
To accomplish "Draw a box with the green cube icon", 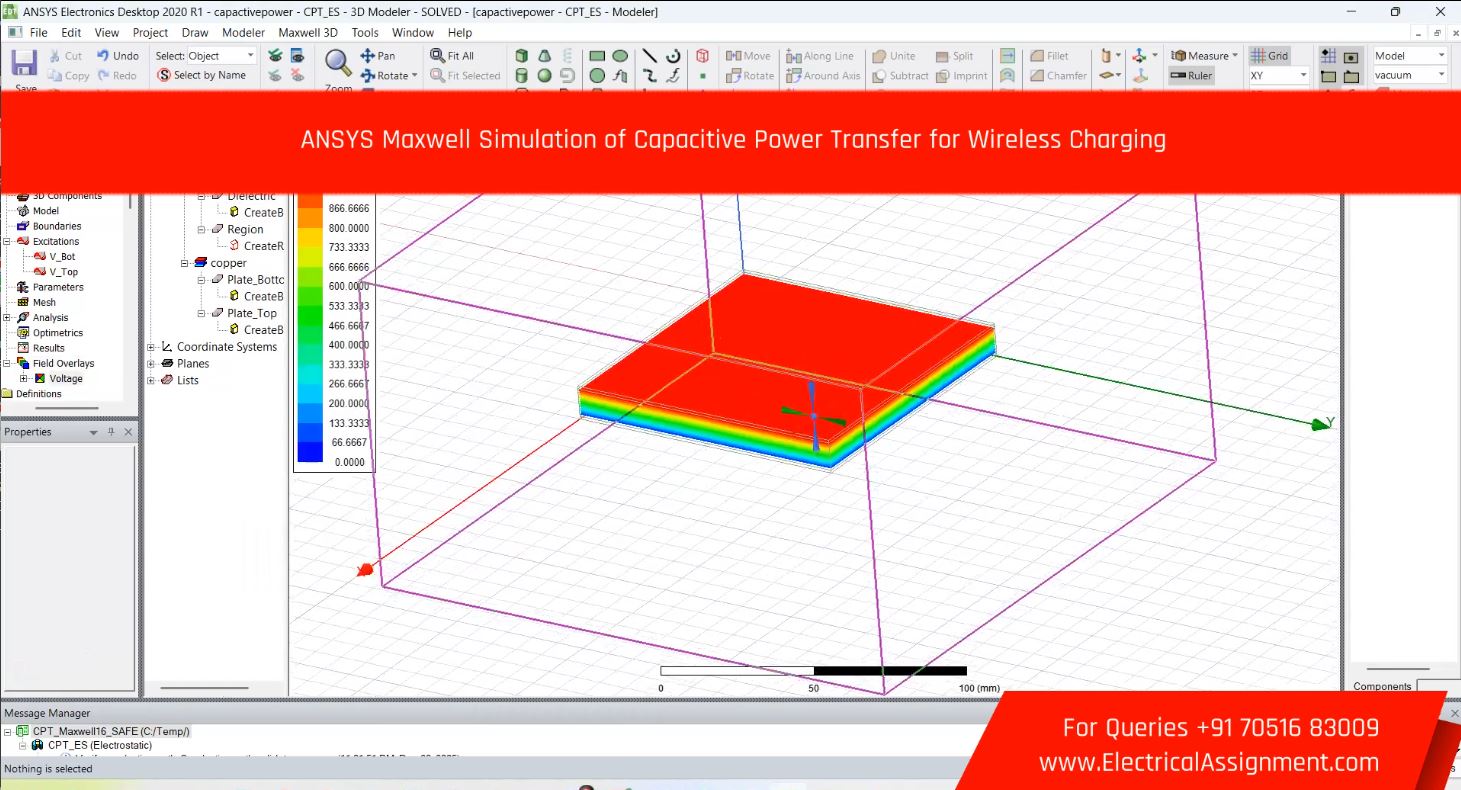I will [522, 56].
